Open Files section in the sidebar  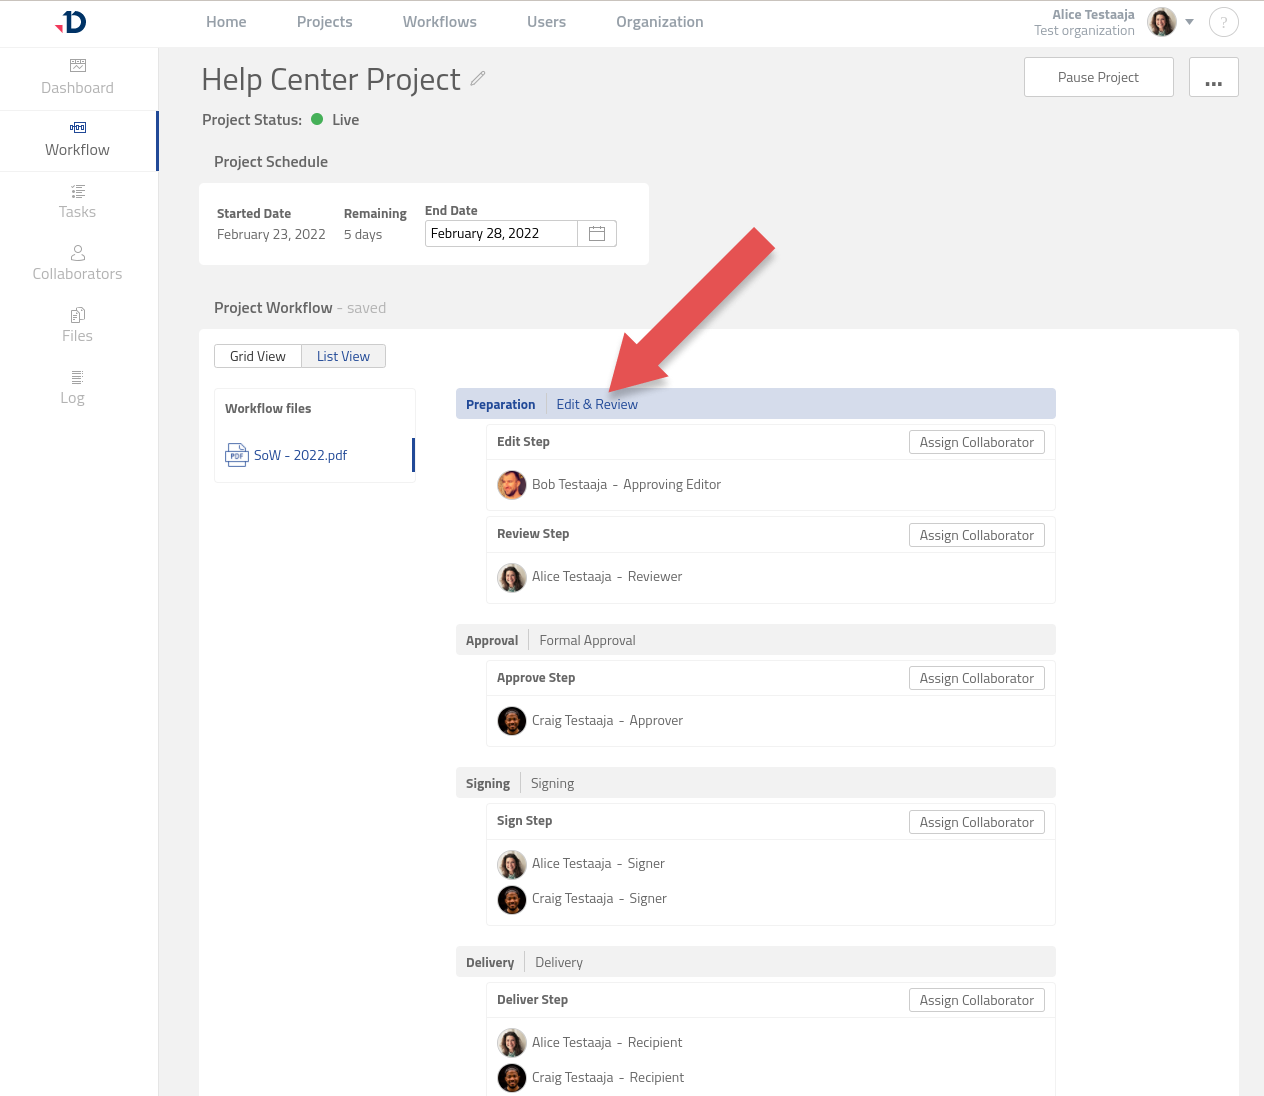coord(77,325)
